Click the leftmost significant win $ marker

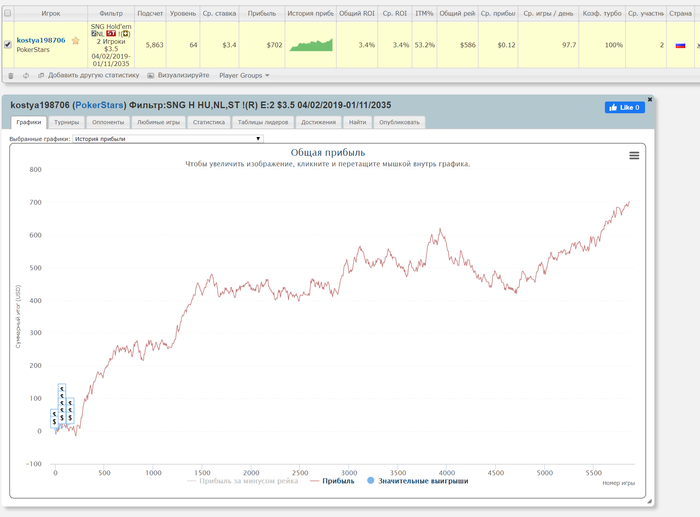click(x=54, y=418)
